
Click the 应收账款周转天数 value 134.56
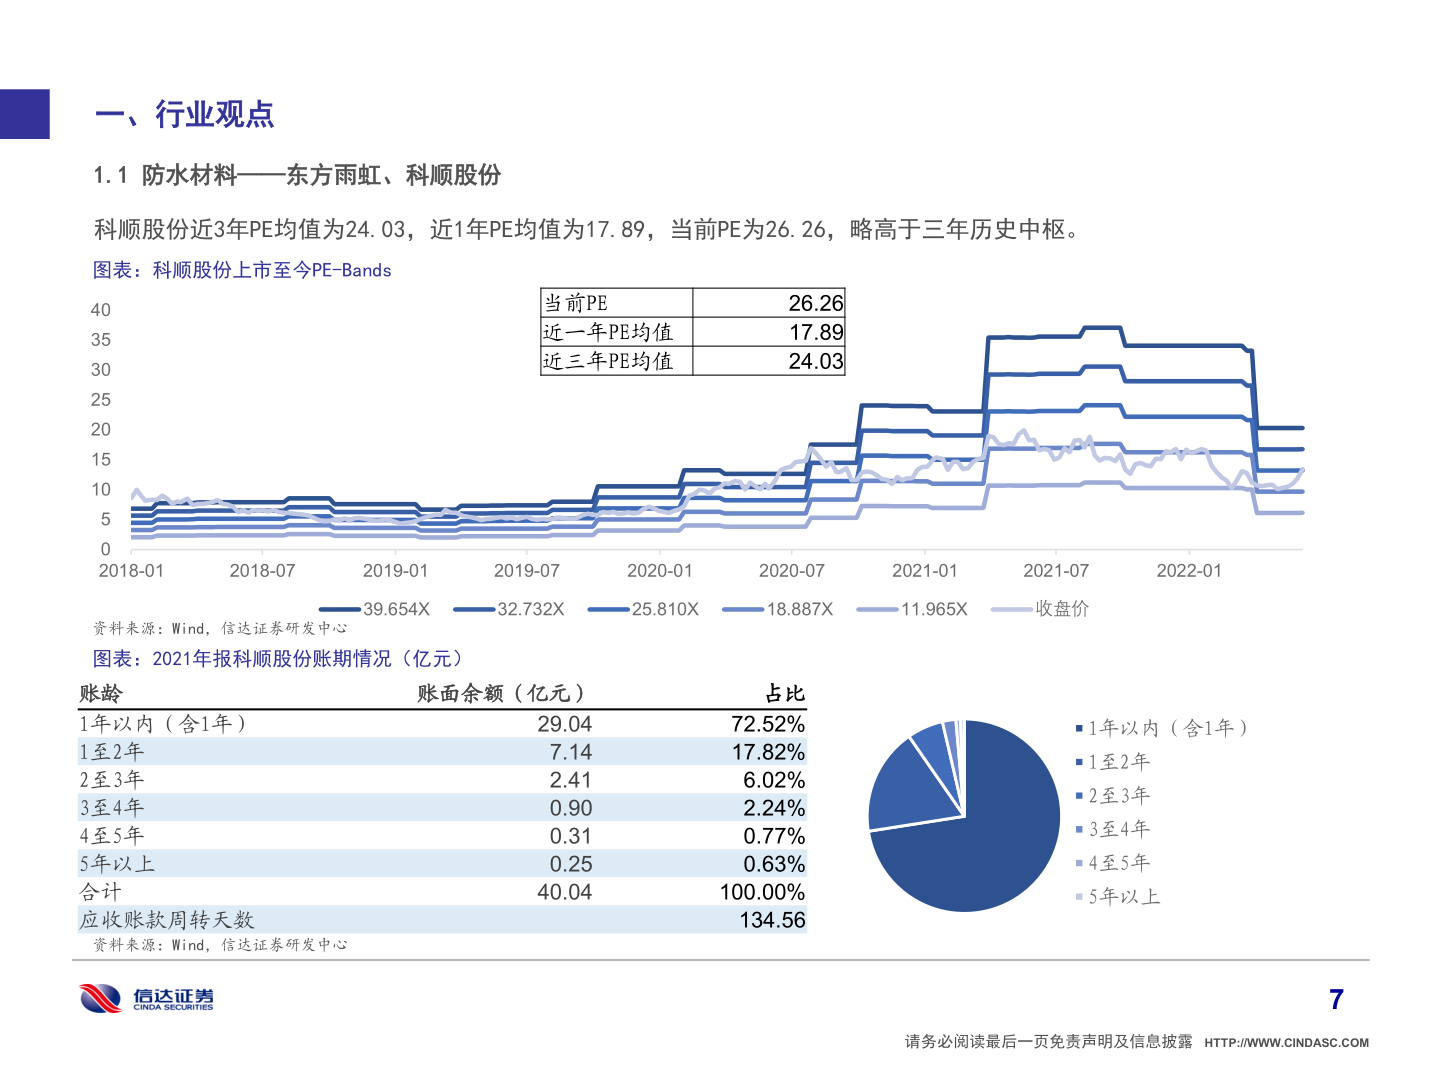(x=772, y=920)
